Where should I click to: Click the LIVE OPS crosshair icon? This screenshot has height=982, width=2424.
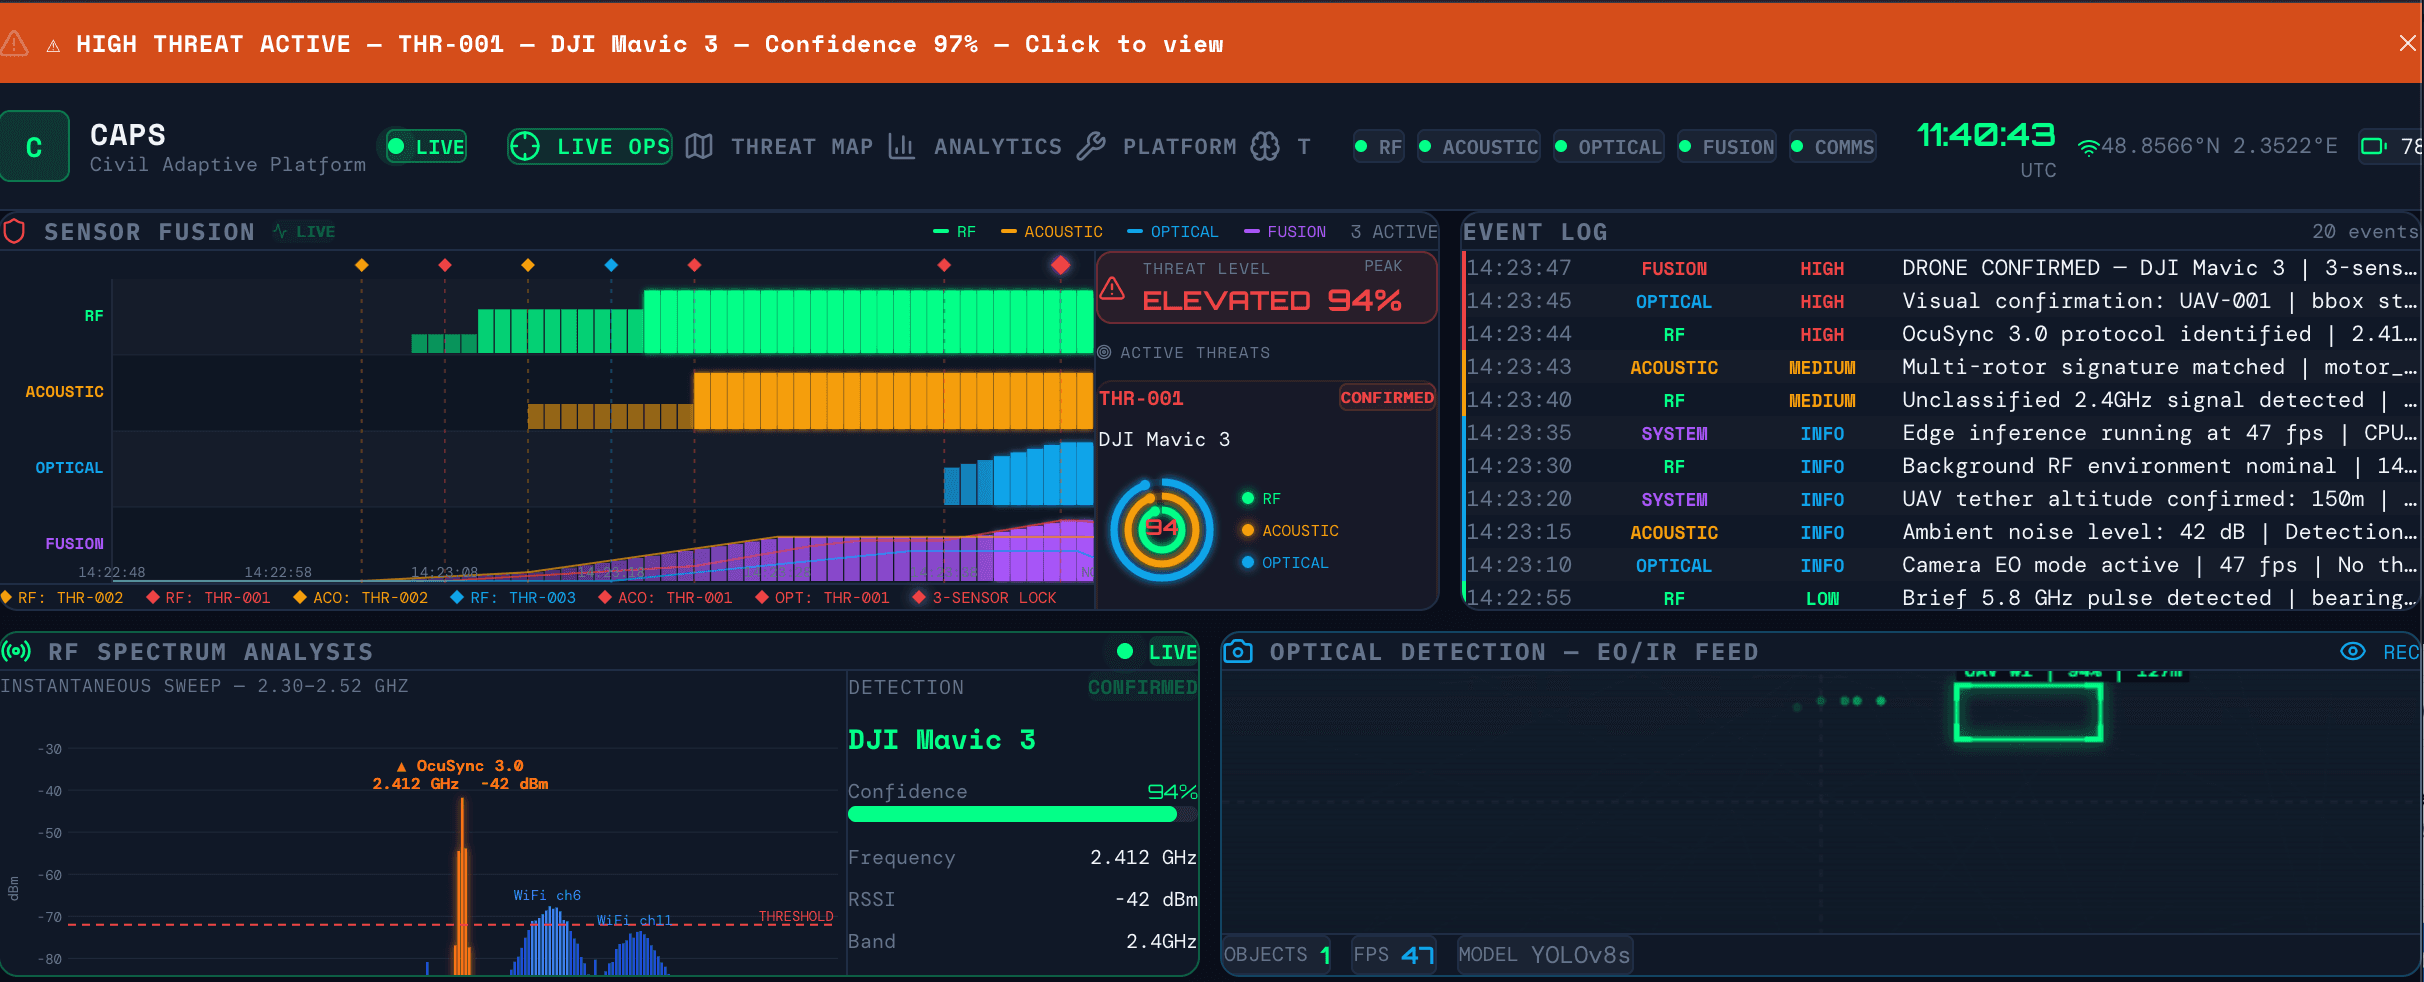point(525,146)
